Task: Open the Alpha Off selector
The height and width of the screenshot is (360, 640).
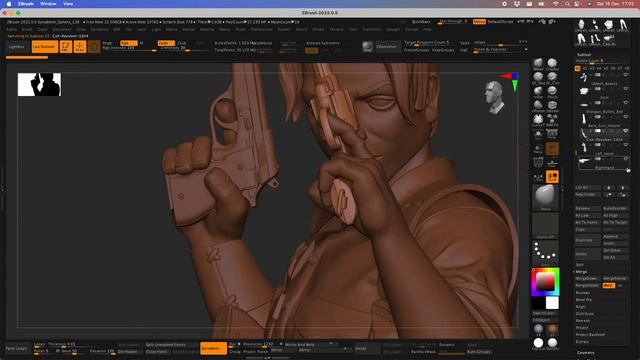Action: 545,225
